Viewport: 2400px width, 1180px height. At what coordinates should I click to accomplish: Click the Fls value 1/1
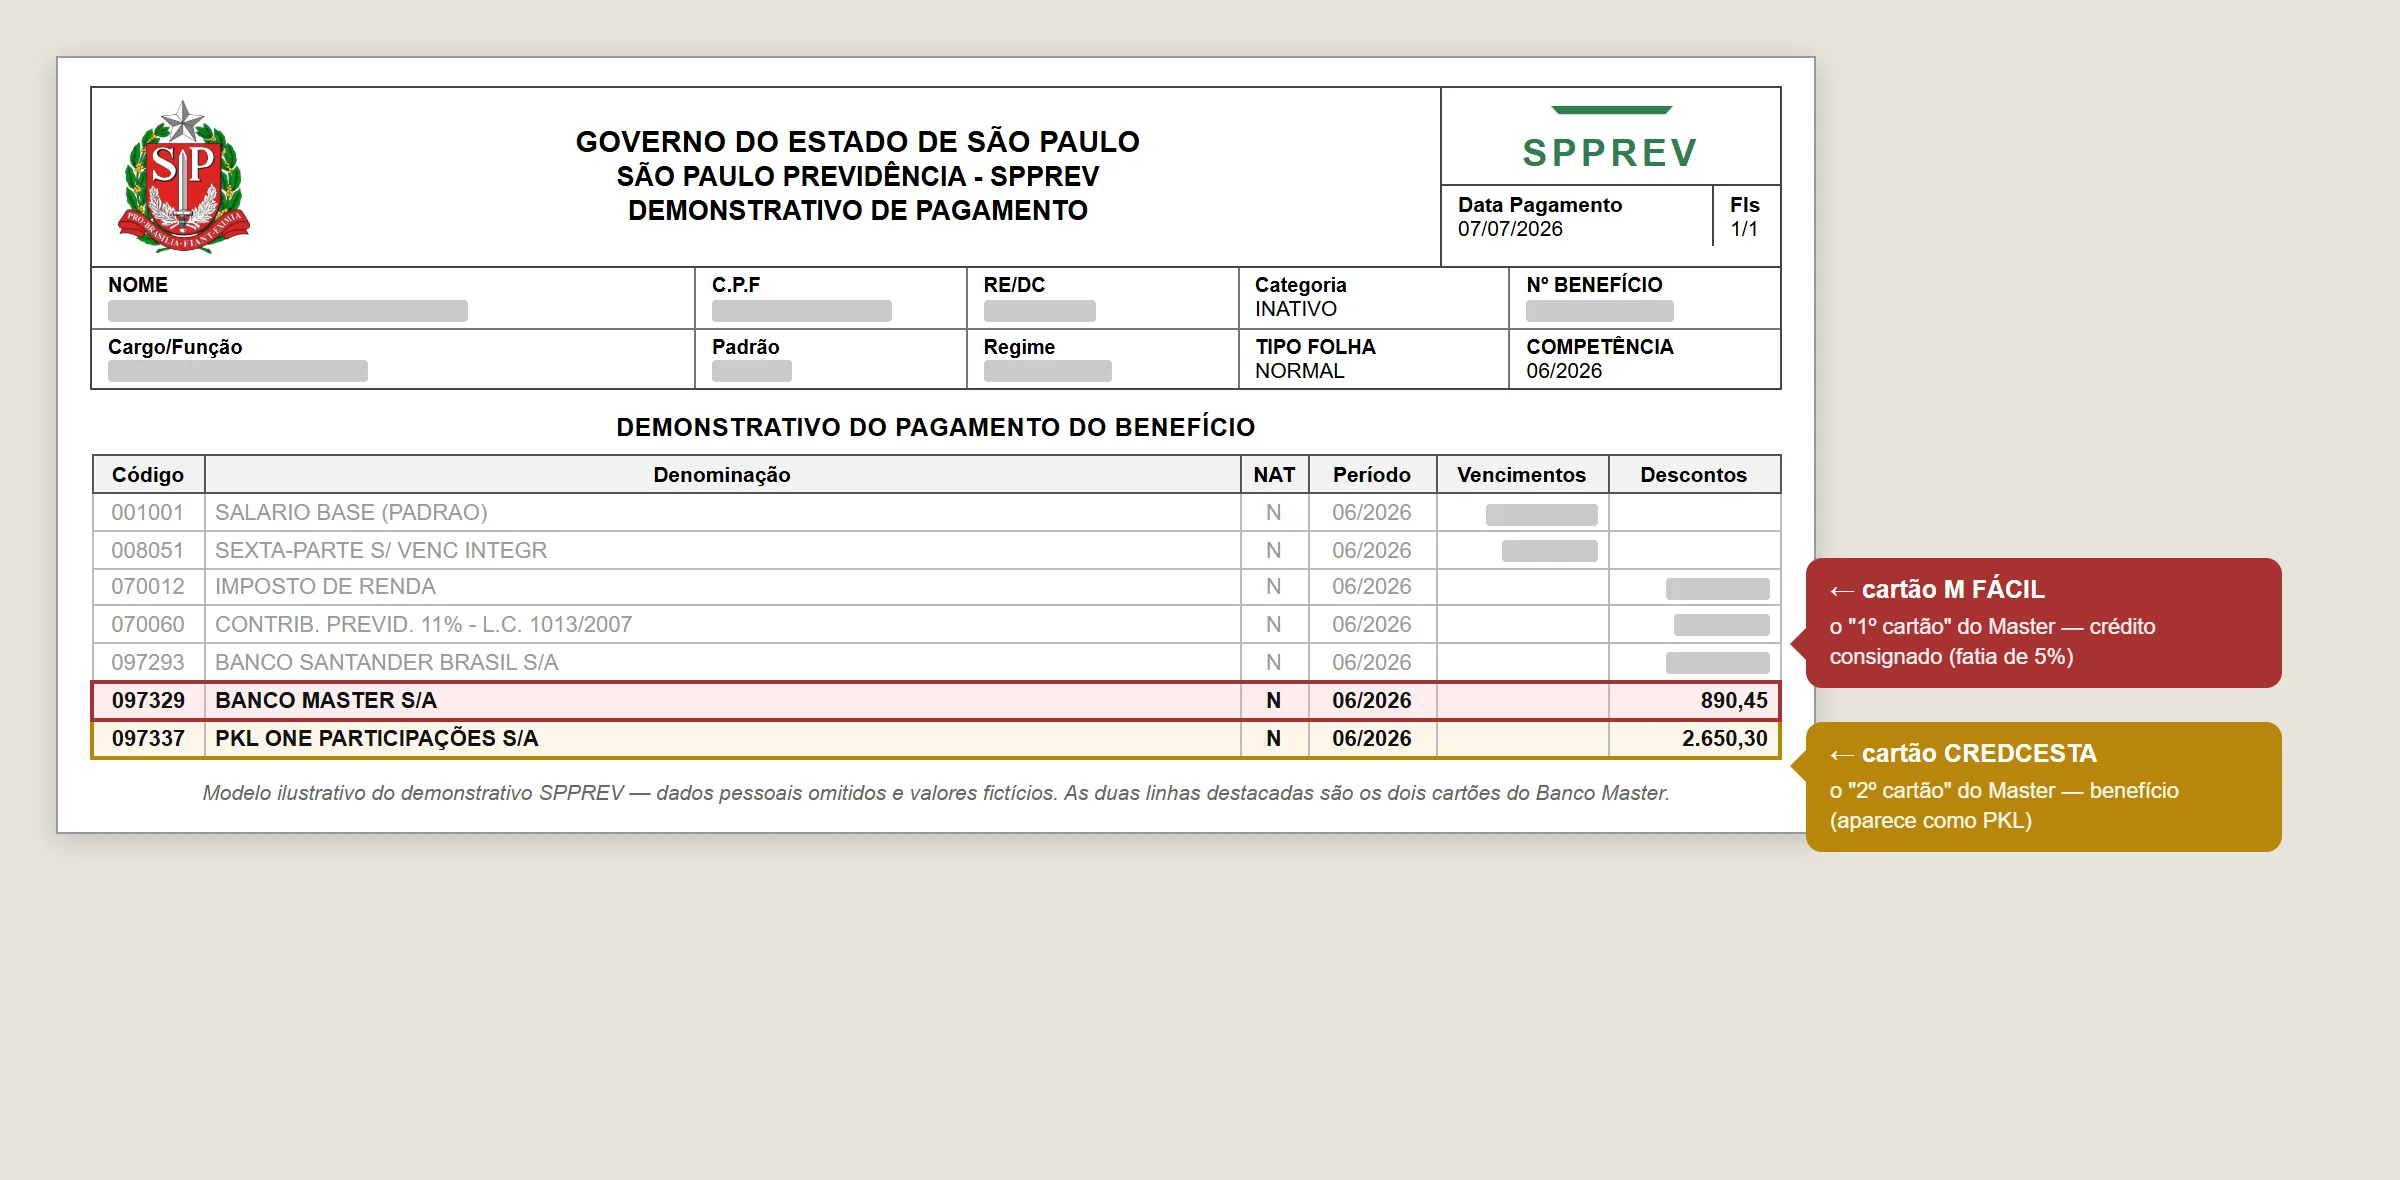[1744, 229]
